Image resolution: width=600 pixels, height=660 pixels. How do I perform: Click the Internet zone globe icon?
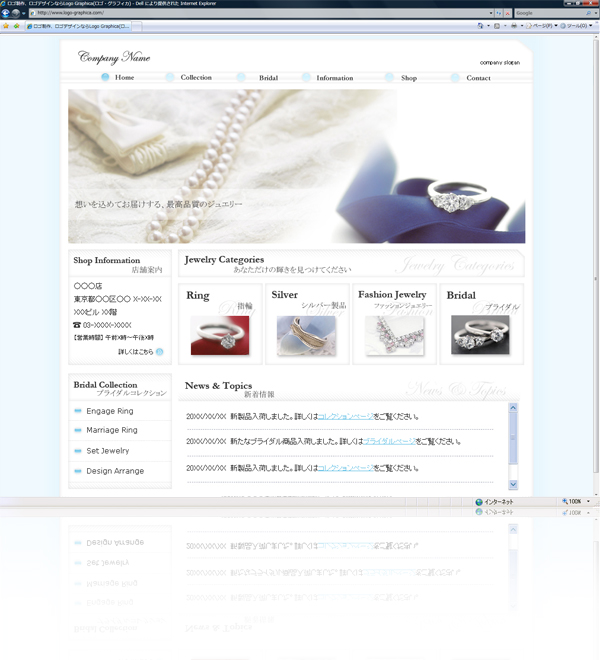coord(479,502)
